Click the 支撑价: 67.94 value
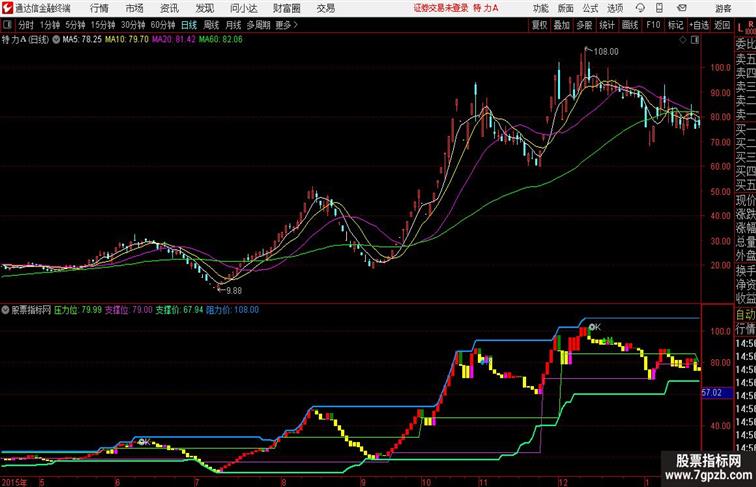Screen dimensions: 756x487 (x=179, y=310)
